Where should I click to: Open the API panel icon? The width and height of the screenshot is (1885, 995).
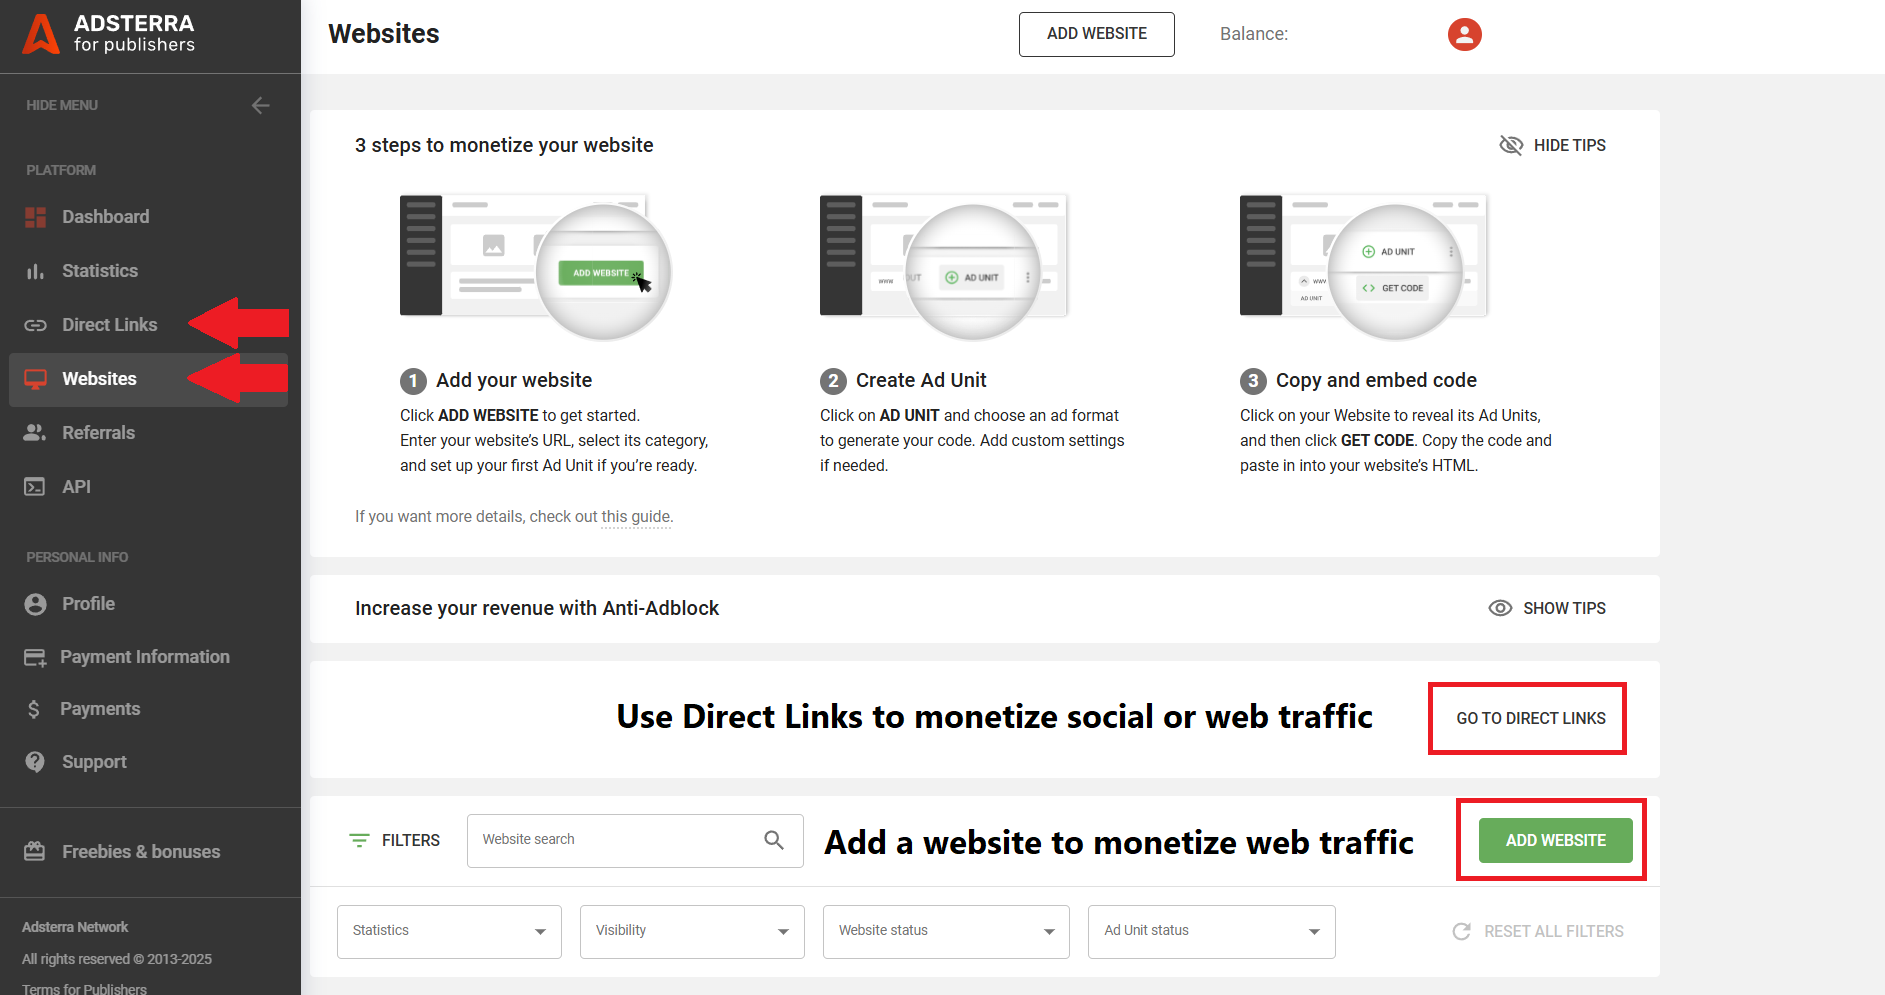click(x=35, y=486)
